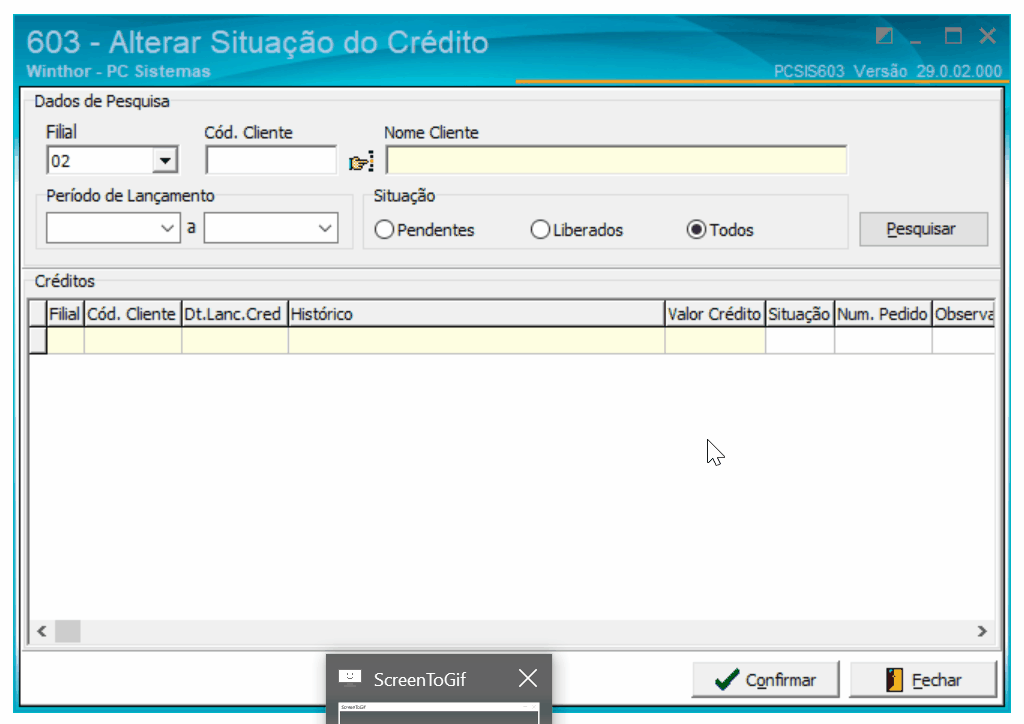Click the Num. Pedido column header

883,314
